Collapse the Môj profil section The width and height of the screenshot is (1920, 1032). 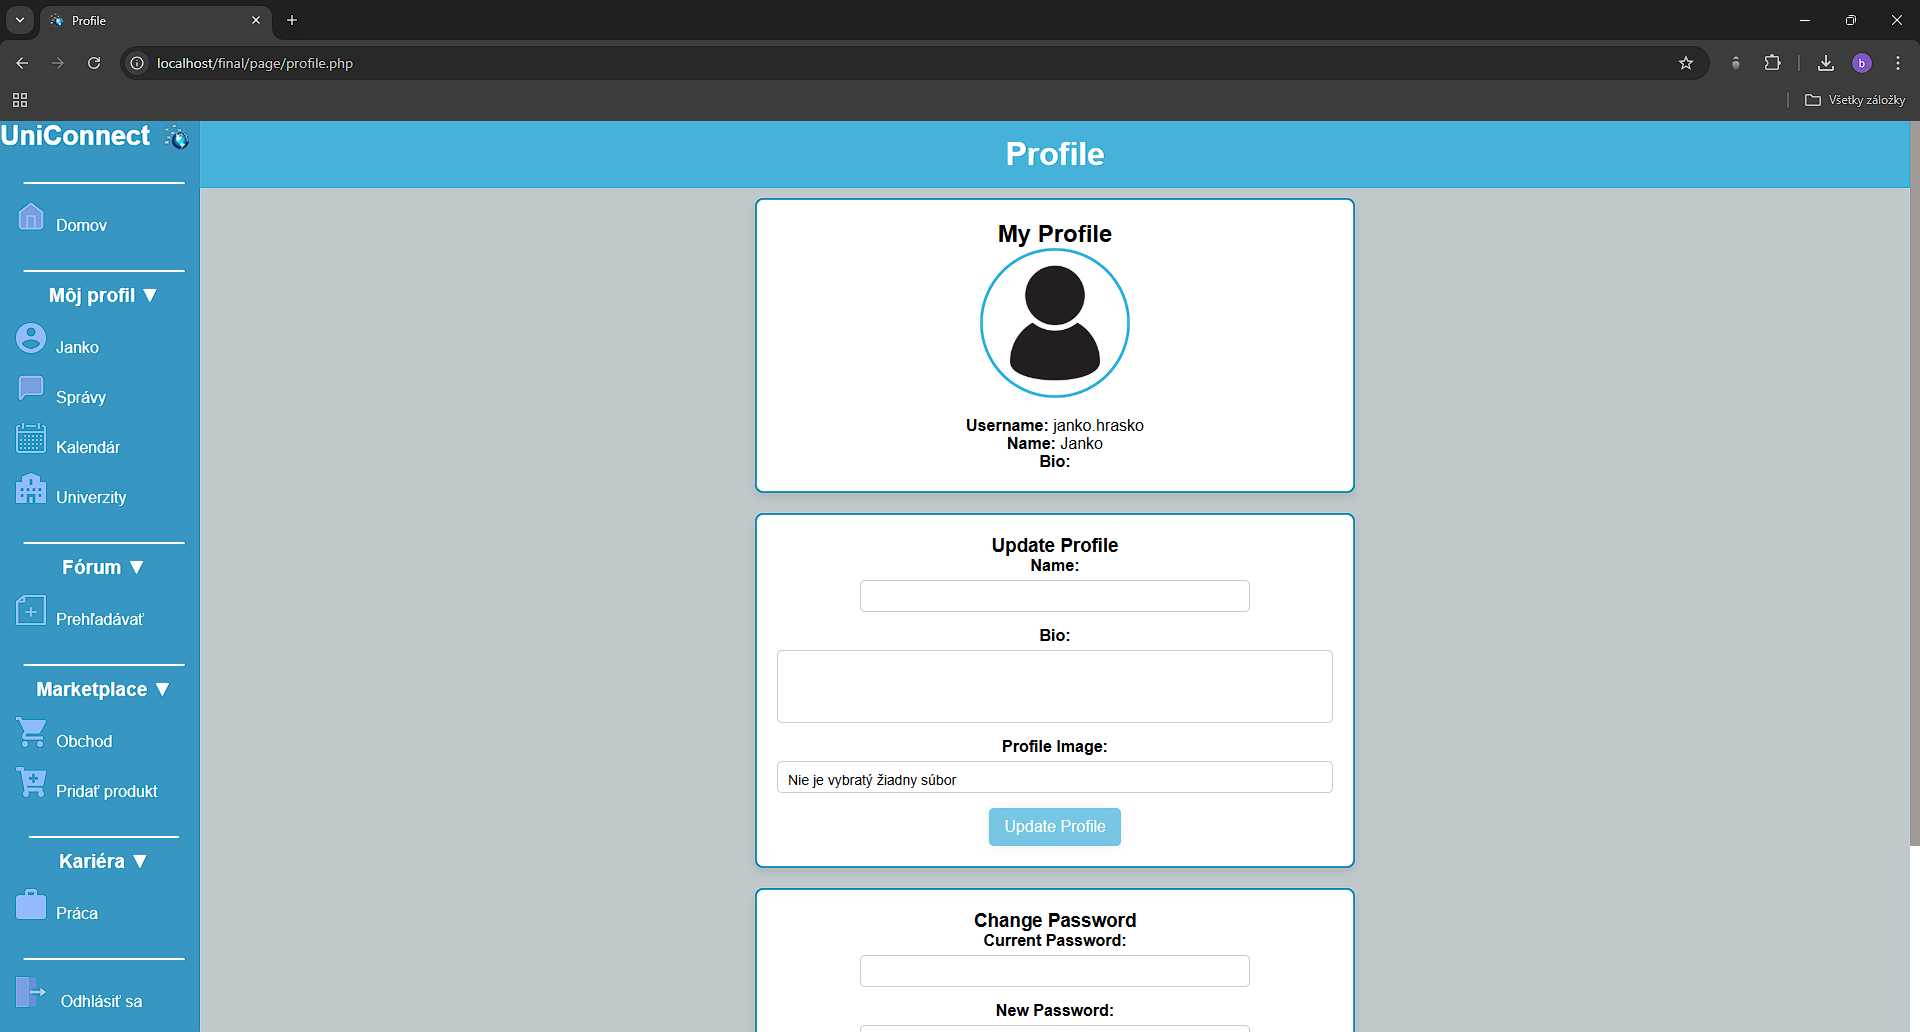103,295
